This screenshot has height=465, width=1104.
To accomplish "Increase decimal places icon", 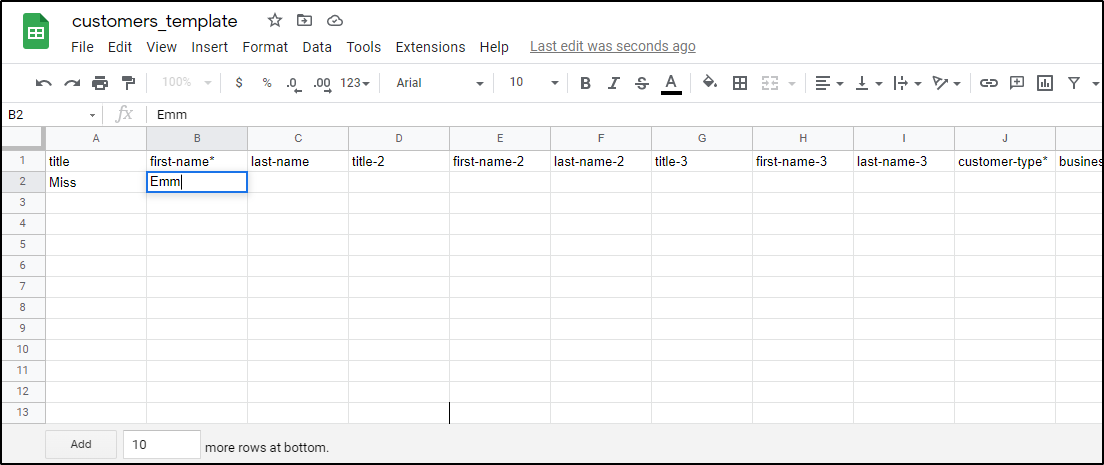I will point(322,84).
